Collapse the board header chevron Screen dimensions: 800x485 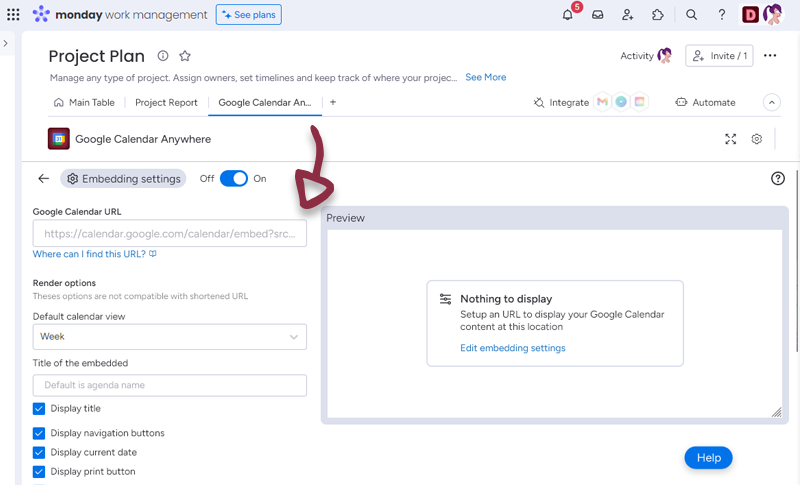coord(771,102)
